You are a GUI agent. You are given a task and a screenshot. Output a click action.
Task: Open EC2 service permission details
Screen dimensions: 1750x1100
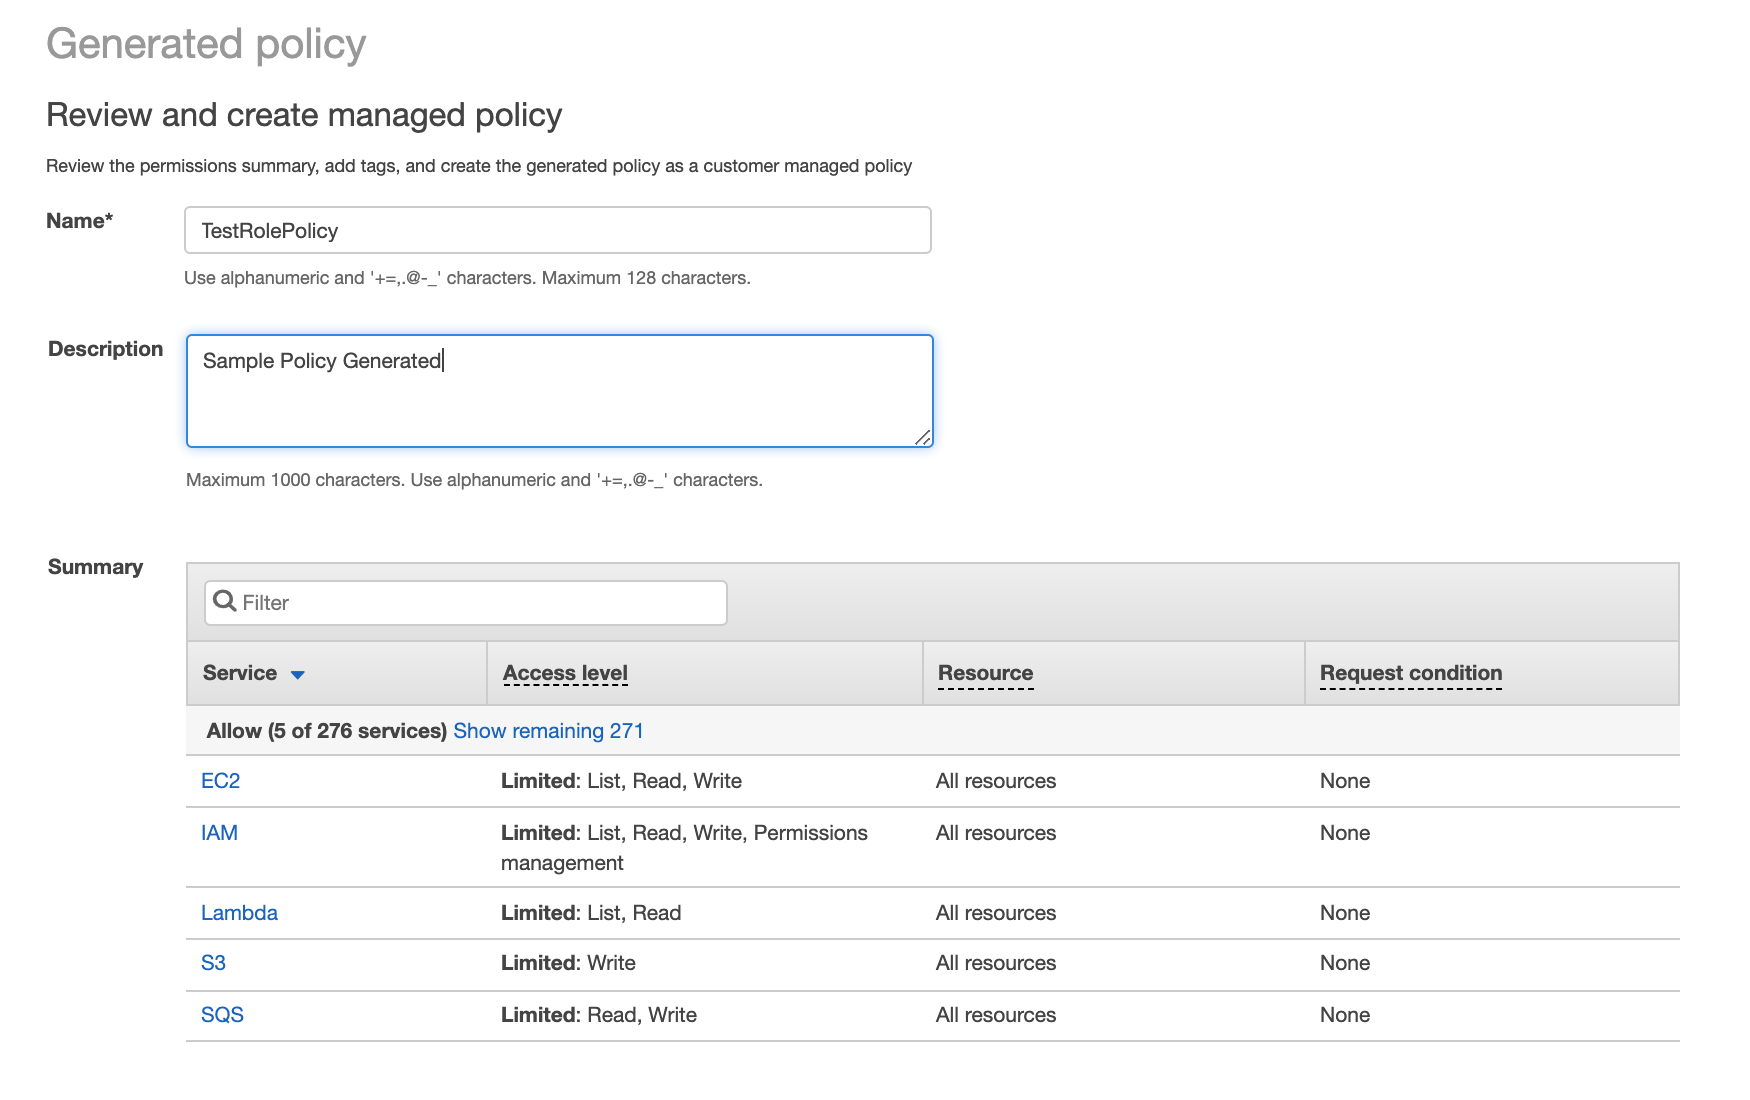220,781
